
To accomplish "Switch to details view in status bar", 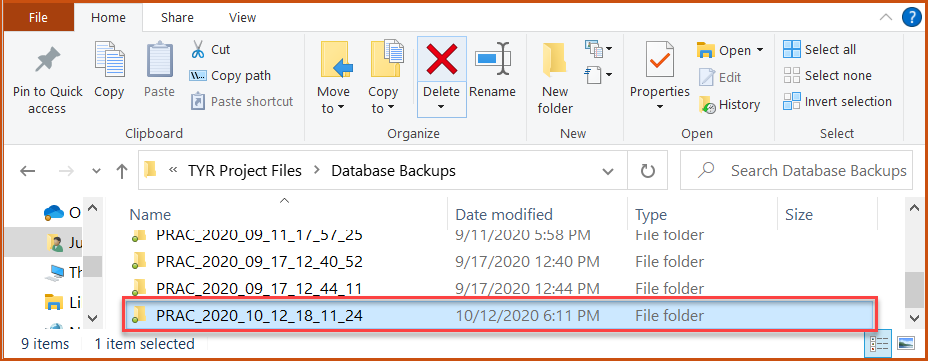I will tap(881, 343).
